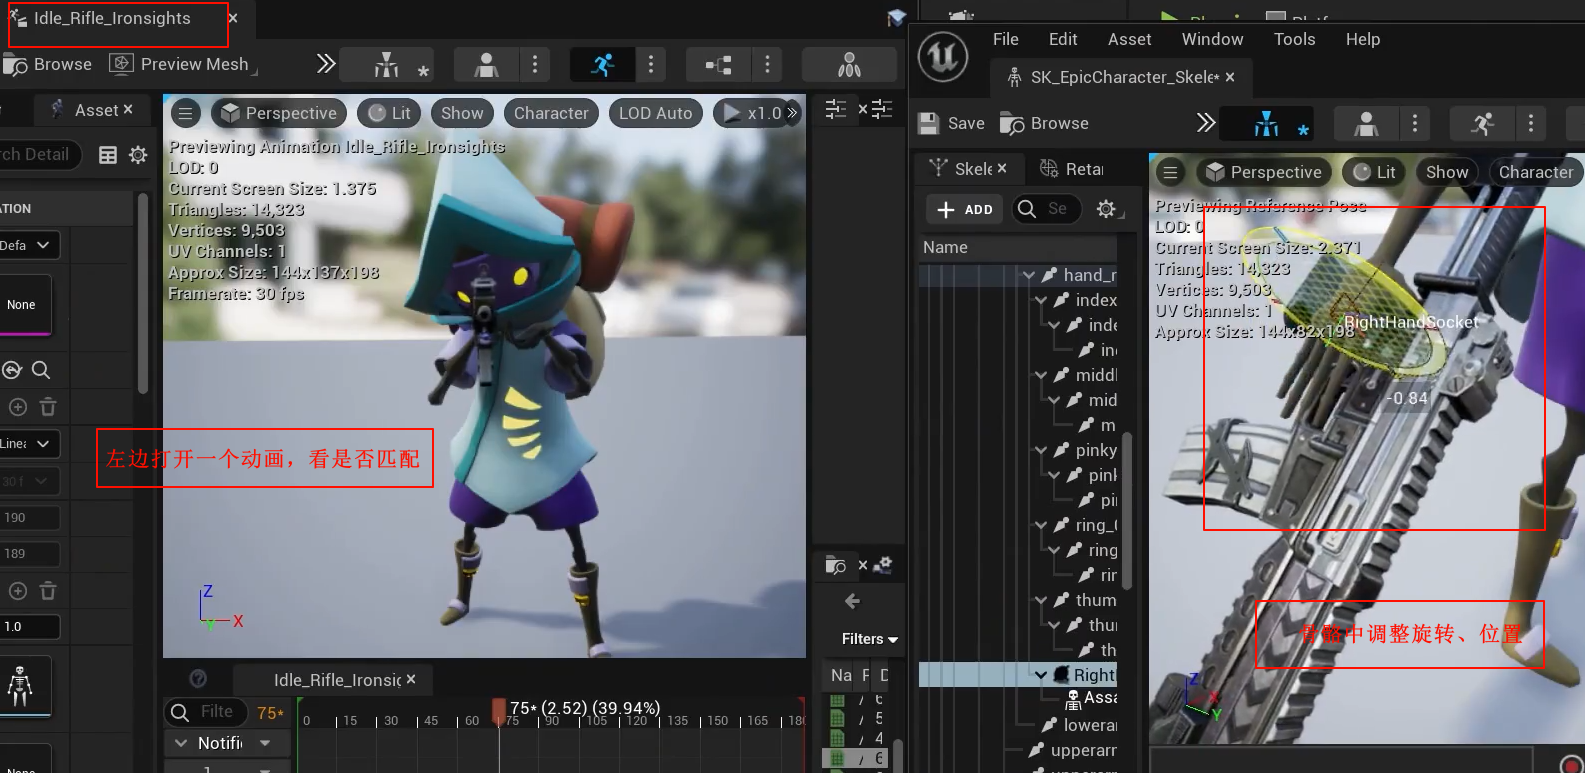Change Lit view mode in left viewport
Image resolution: width=1585 pixels, height=773 pixels.
(x=390, y=113)
